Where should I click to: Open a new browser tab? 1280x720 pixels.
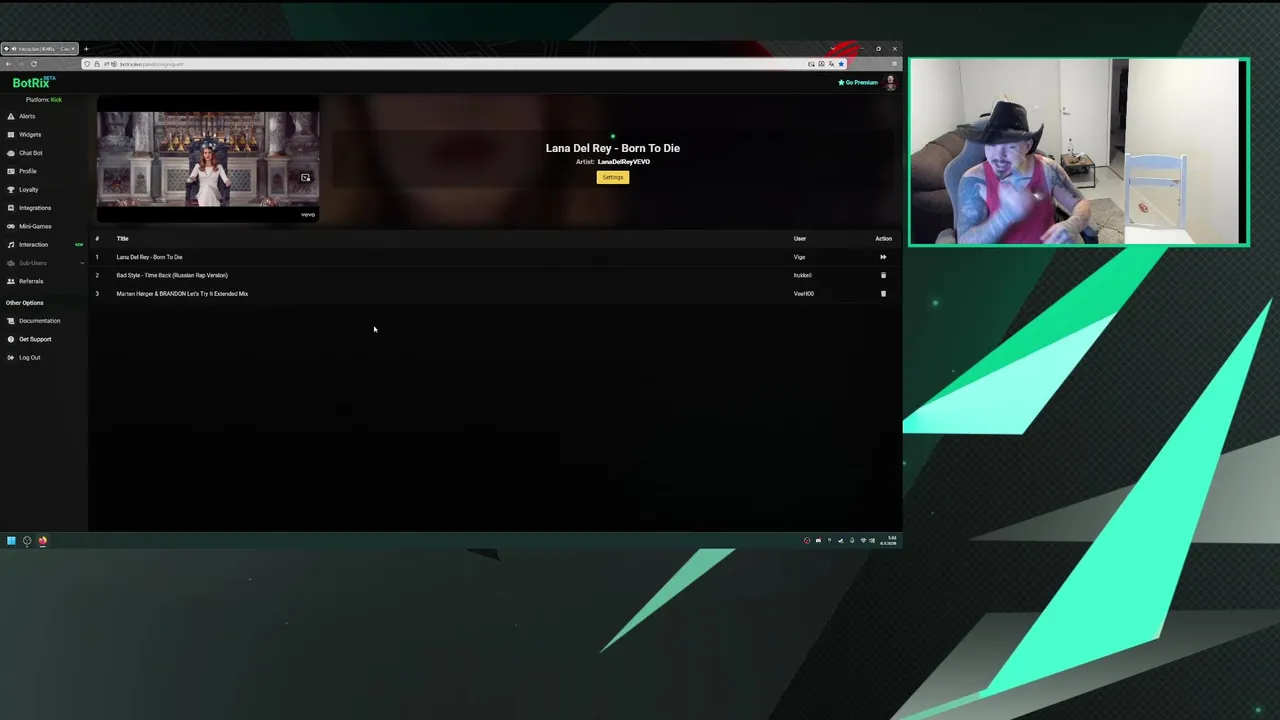coord(86,49)
